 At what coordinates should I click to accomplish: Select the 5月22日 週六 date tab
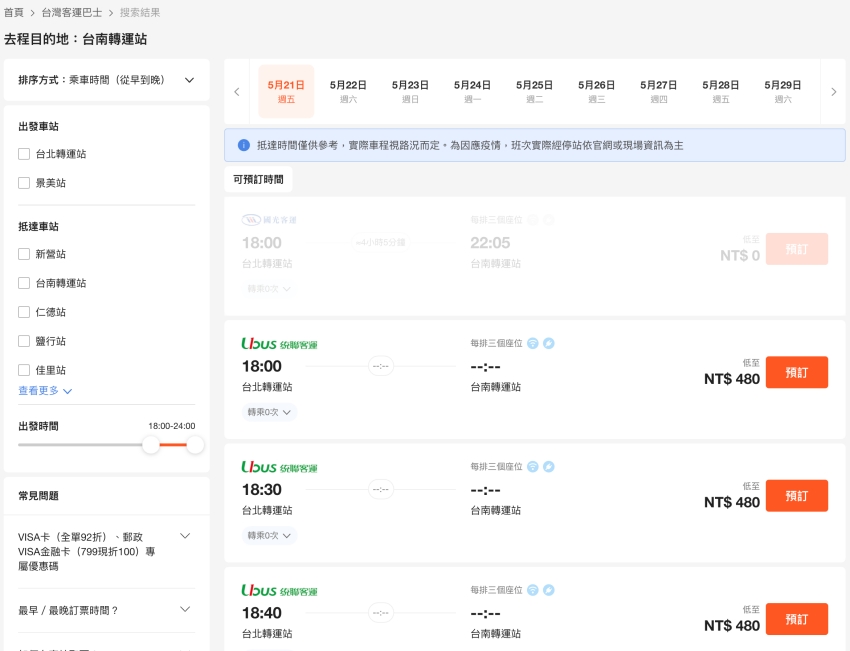tap(348, 91)
